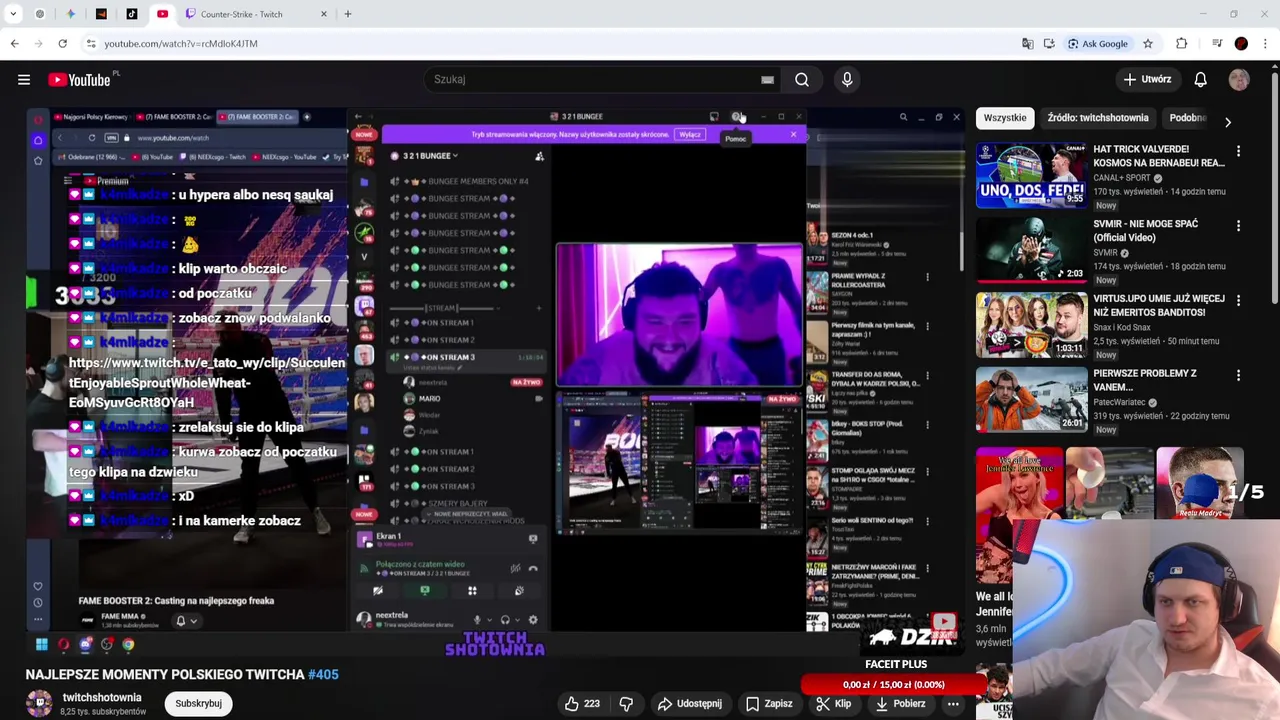Install app icon in address bar
The height and width of the screenshot is (720, 1280).
coord(1049,44)
